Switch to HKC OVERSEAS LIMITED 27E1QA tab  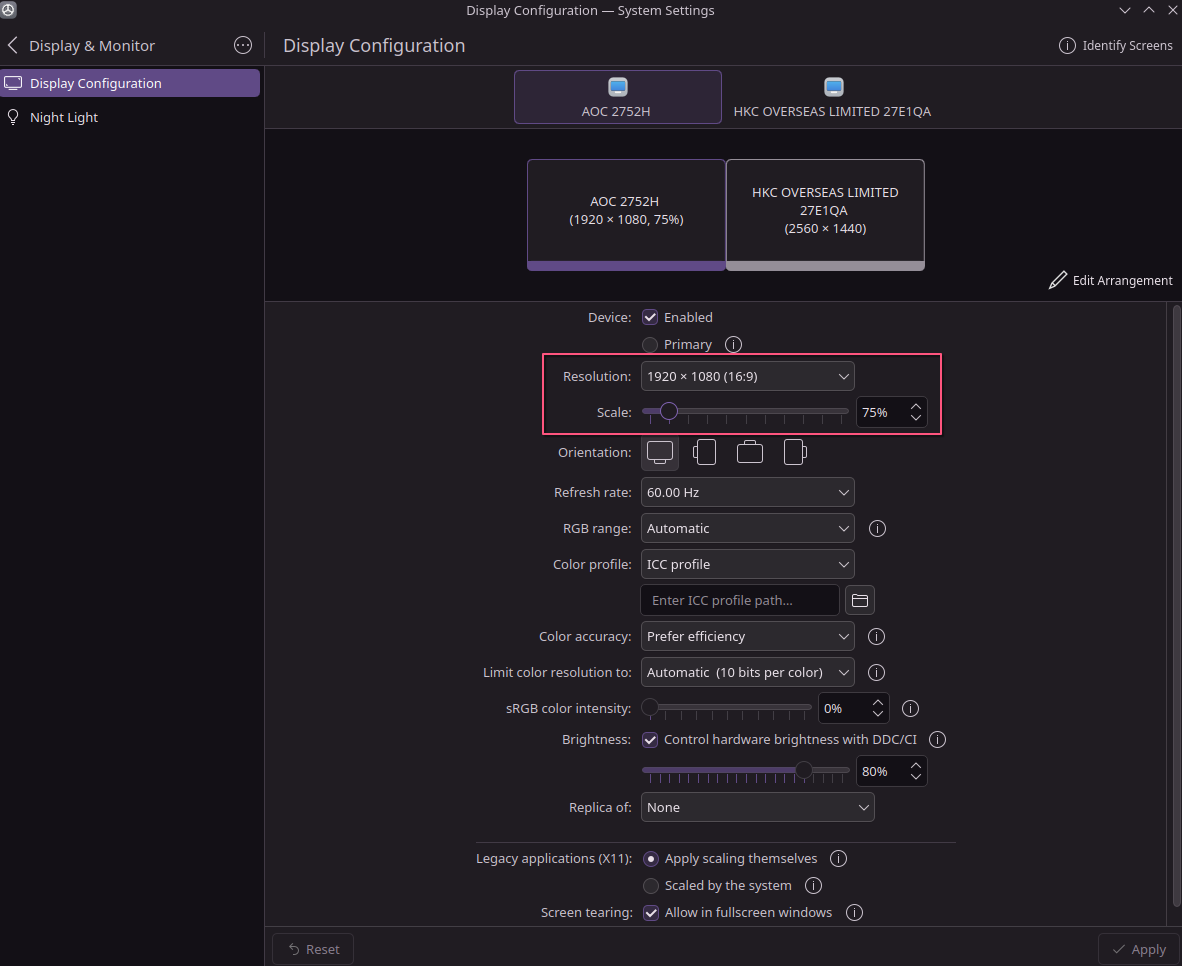(832, 97)
